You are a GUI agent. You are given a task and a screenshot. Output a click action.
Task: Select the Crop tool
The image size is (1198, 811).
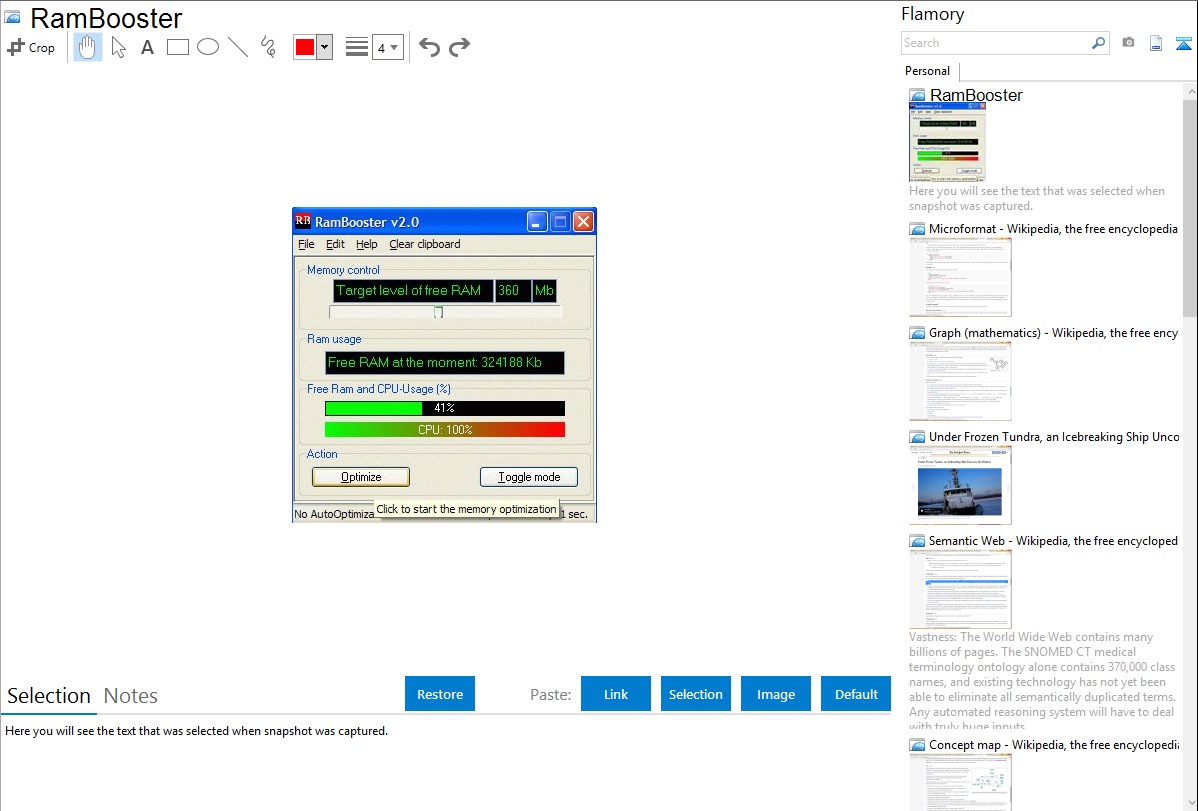(x=31, y=47)
